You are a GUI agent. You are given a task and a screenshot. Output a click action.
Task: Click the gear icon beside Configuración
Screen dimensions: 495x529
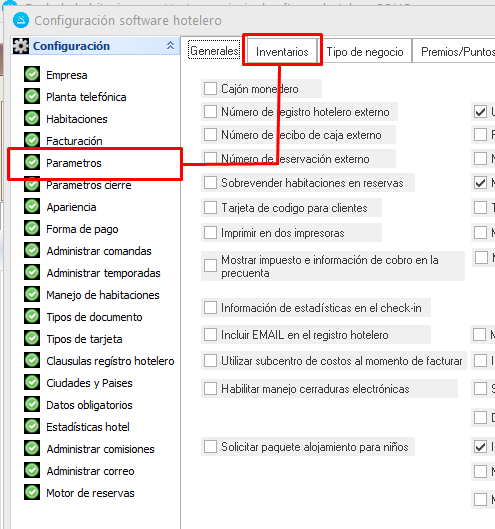coord(21,46)
